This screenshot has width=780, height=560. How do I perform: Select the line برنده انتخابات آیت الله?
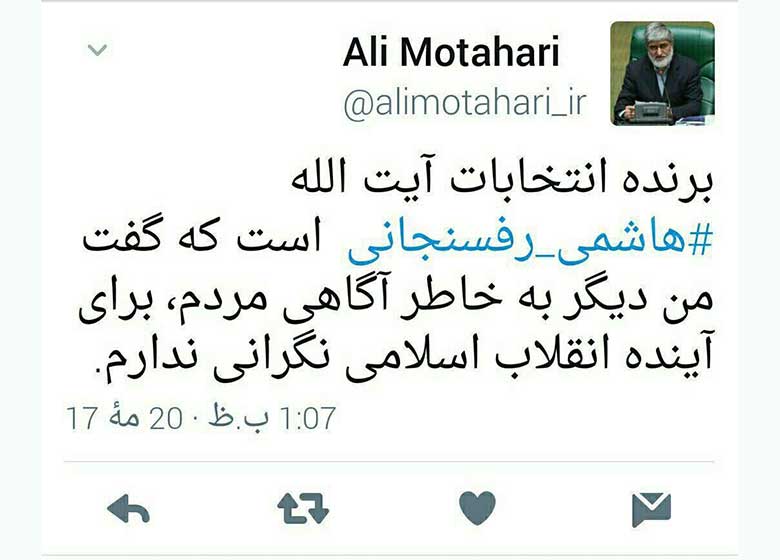(x=502, y=180)
